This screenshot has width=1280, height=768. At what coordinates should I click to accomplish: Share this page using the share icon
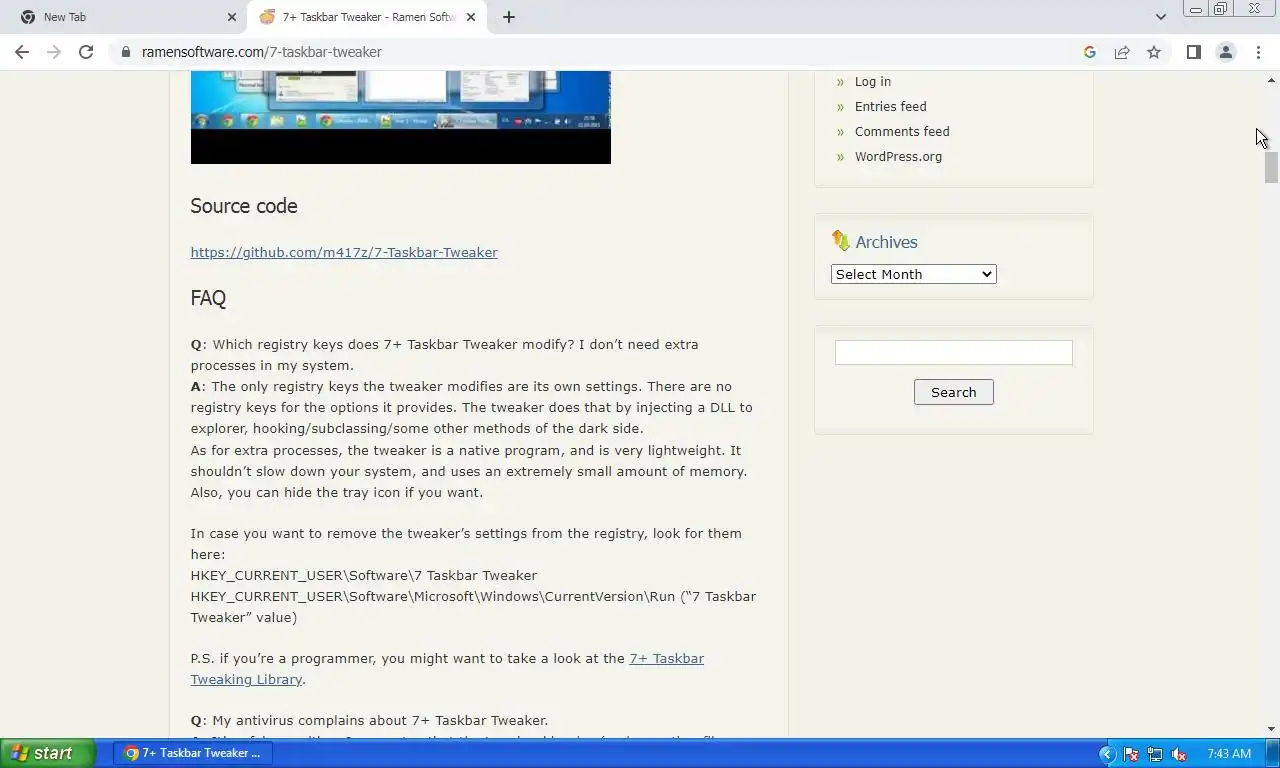click(1122, 52)
